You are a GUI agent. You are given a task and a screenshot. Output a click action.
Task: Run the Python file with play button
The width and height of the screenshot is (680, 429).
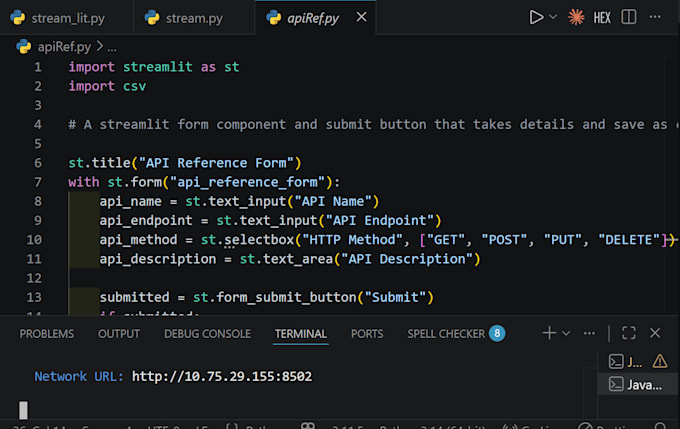536,17
